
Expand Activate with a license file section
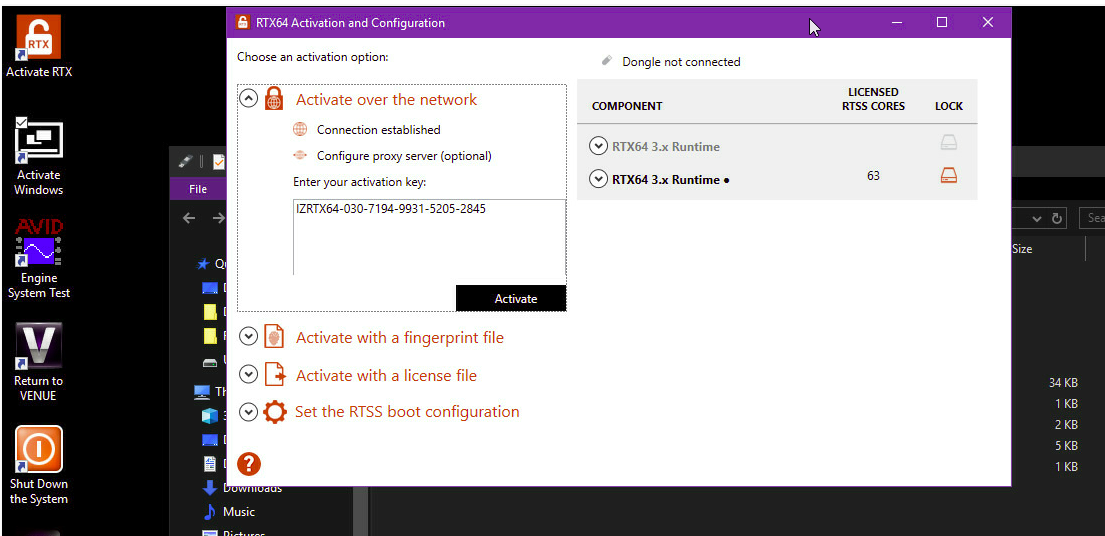249,374
